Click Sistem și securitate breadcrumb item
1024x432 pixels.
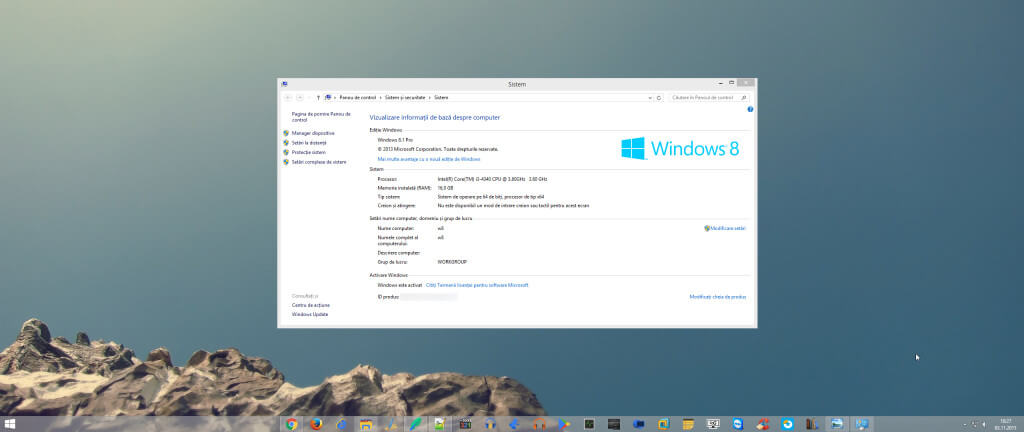tap(405, 98)
